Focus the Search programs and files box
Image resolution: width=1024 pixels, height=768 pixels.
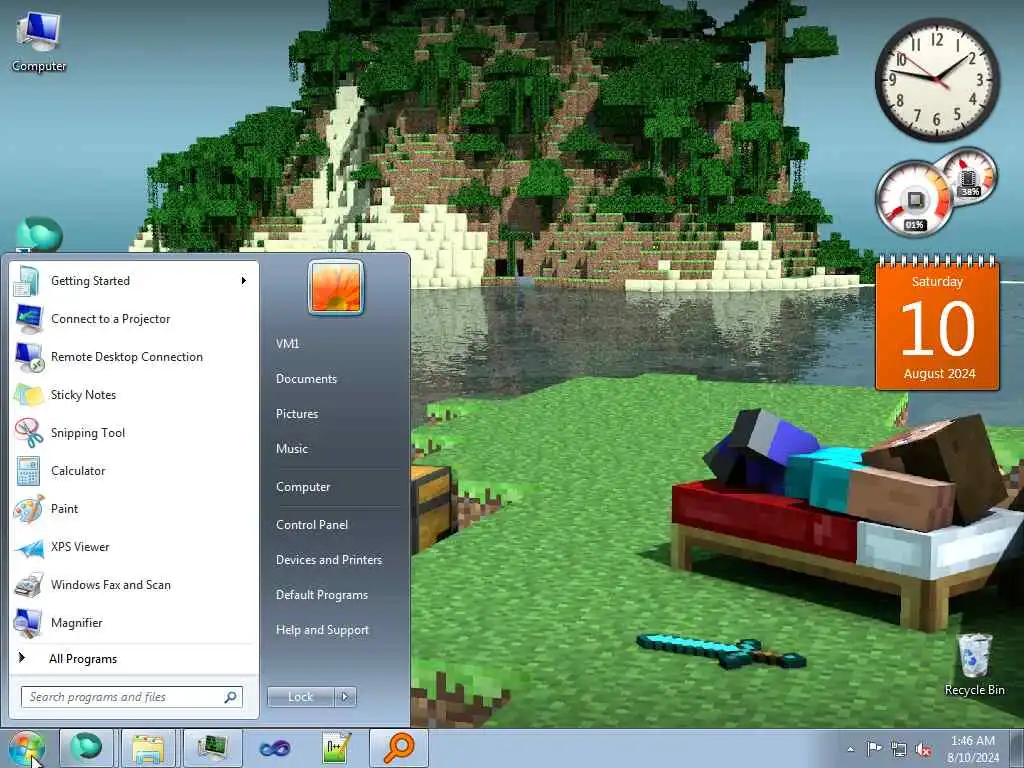coord(131,697)
